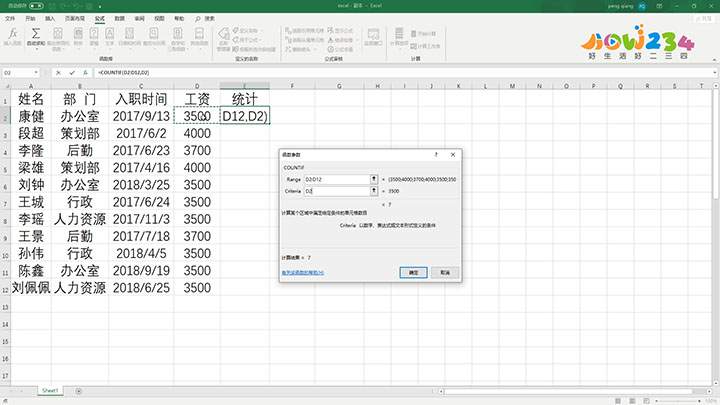Viewport: 720px width, 405px height.
Task: Collapse dialog using Range field selector icon
Action: (374, 179)
